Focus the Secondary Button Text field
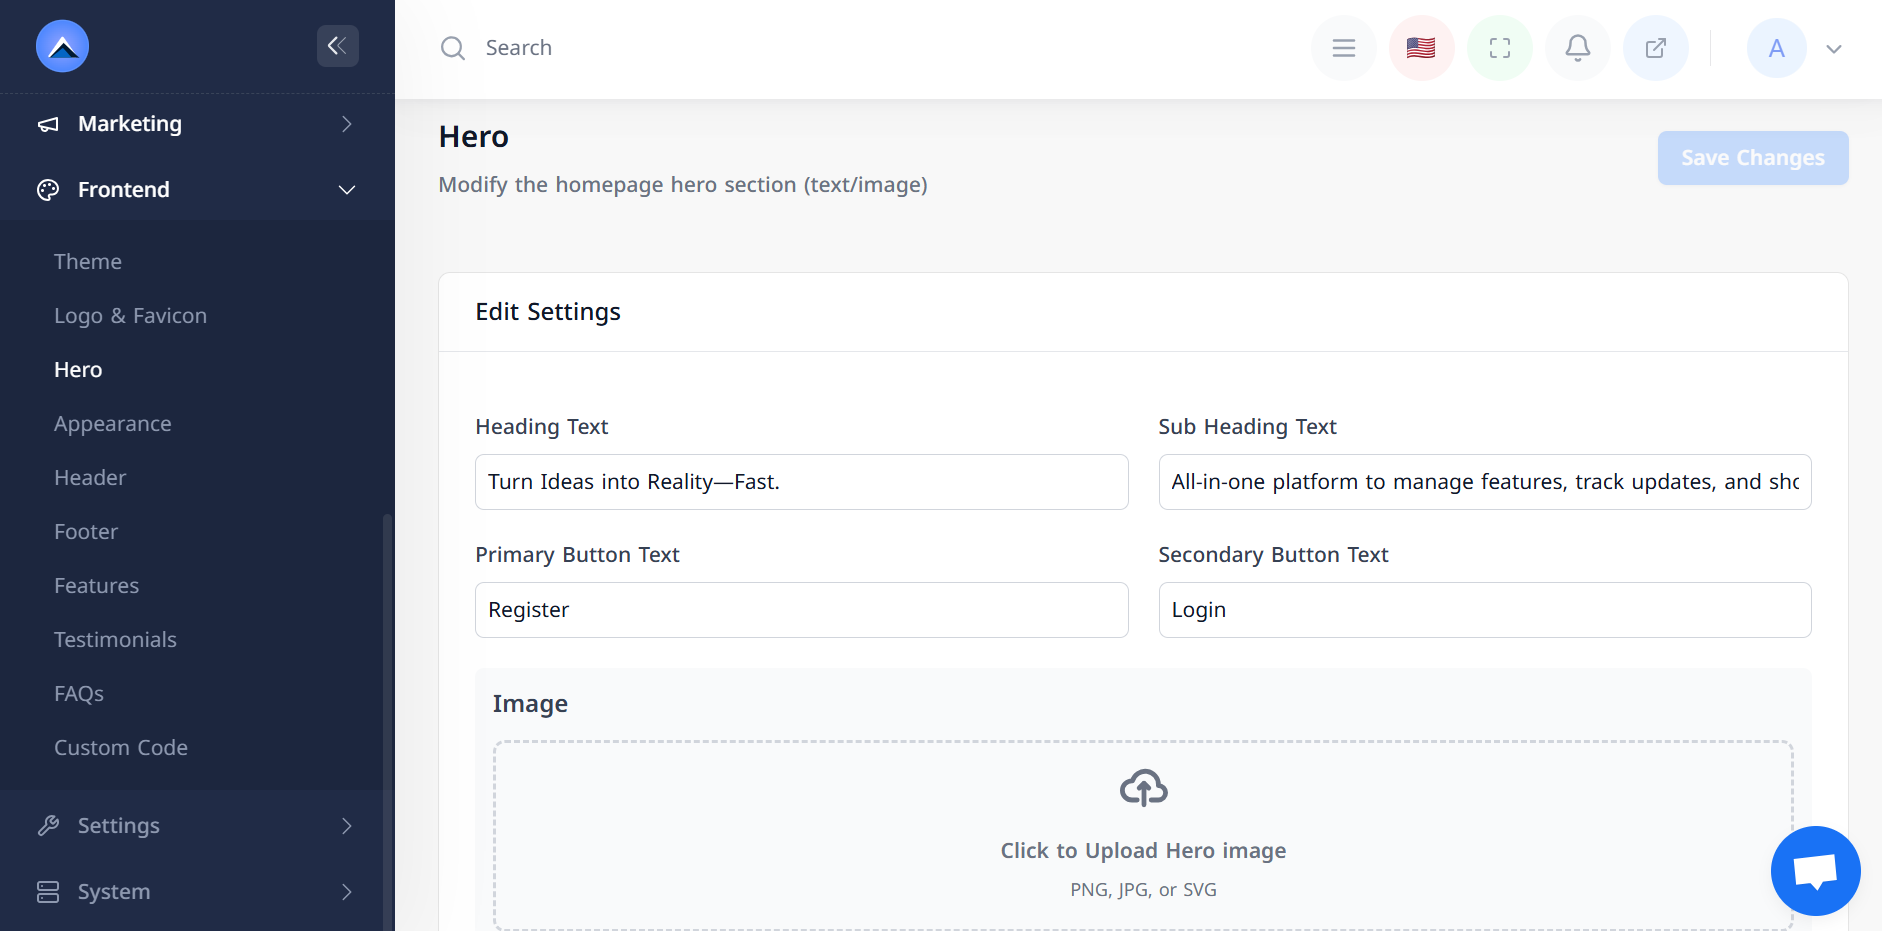This screenshot has height=931, width=1882. click(1484, 610)
